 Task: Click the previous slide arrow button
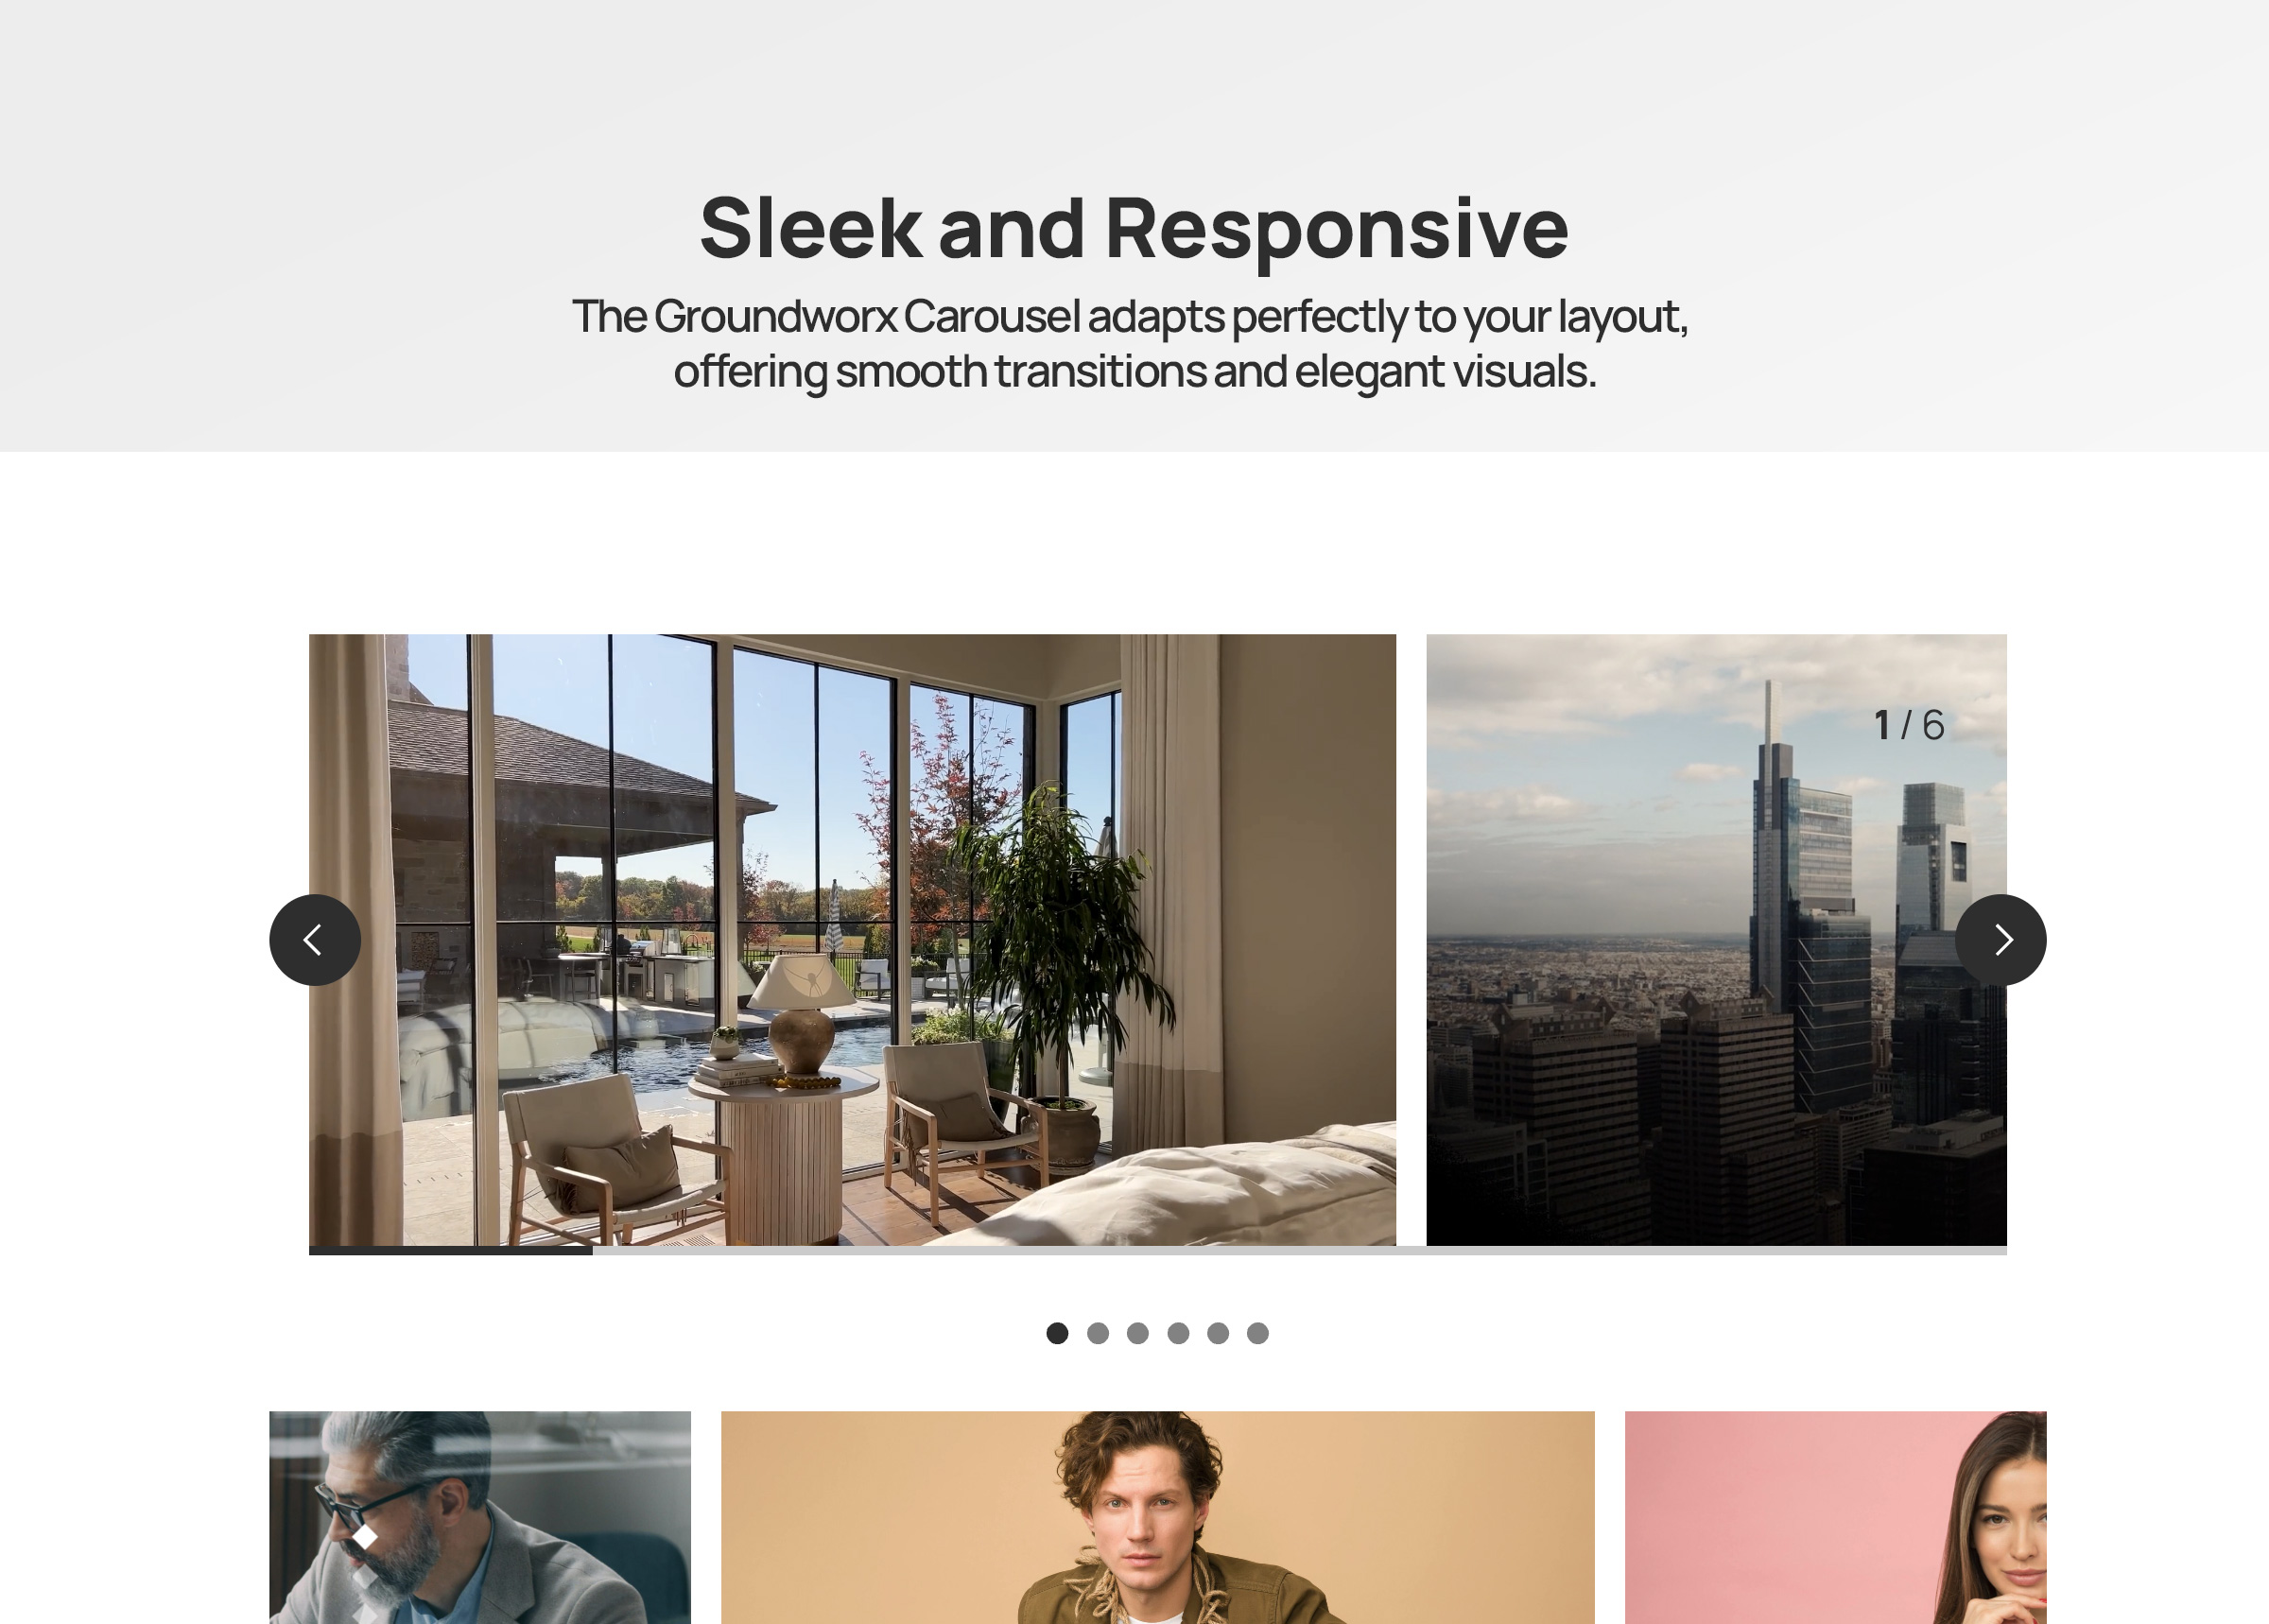pos(315,940)
